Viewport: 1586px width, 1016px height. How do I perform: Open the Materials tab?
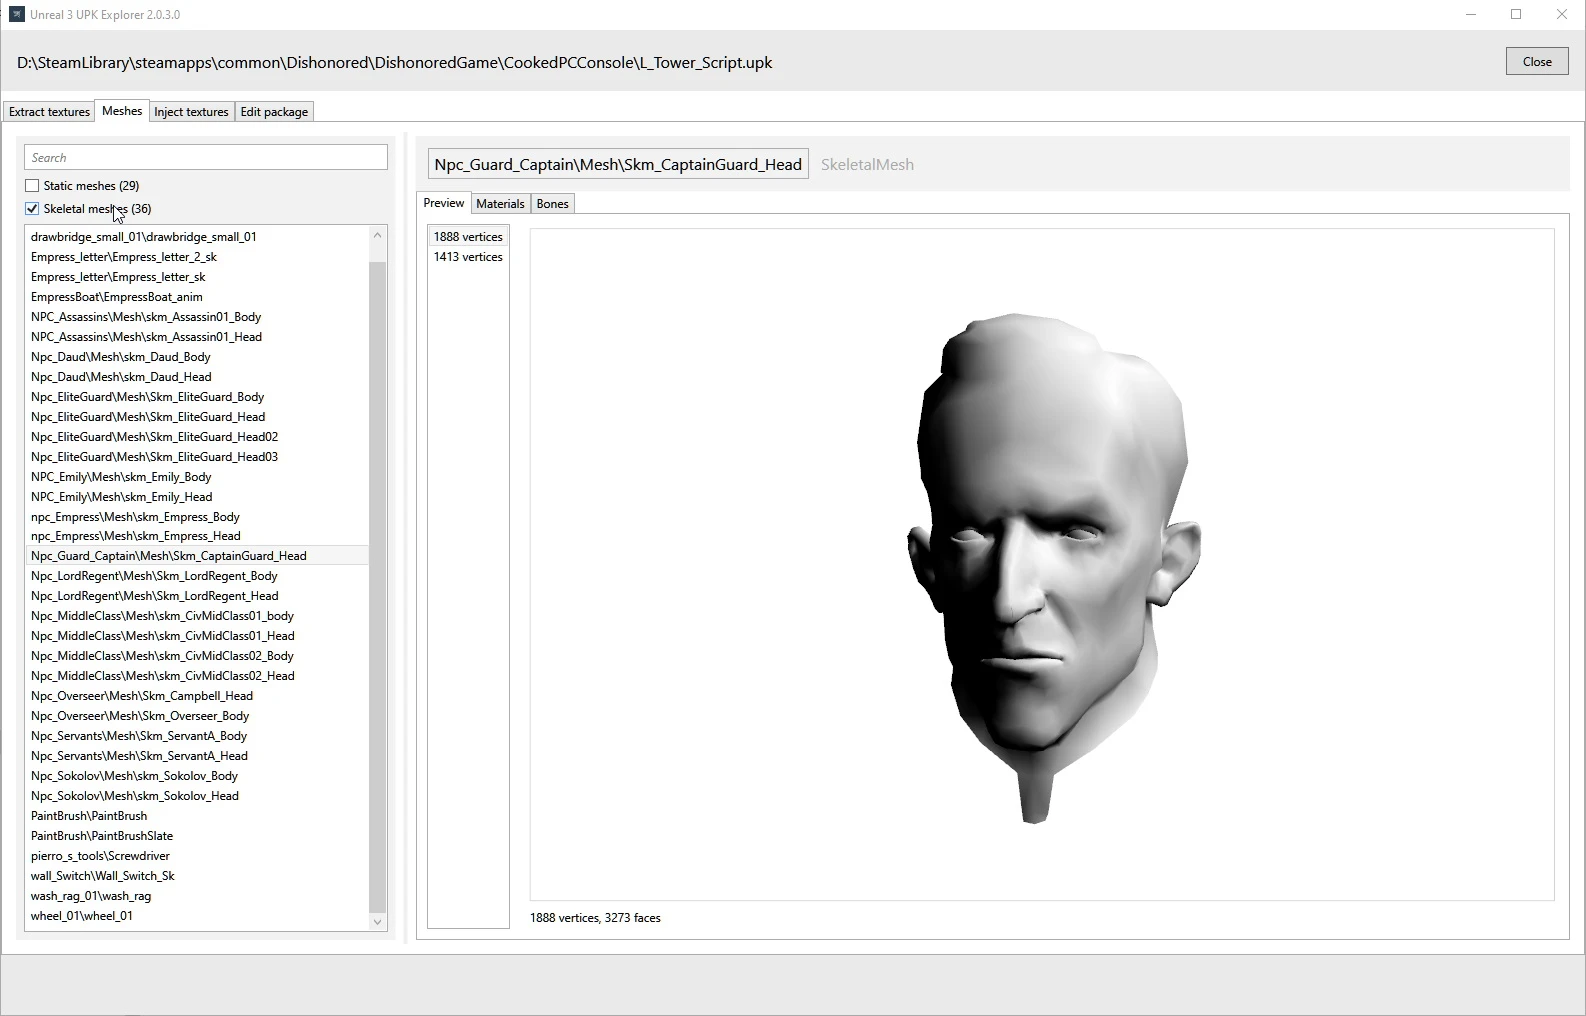pyautogui.click(x=500, y=204)
